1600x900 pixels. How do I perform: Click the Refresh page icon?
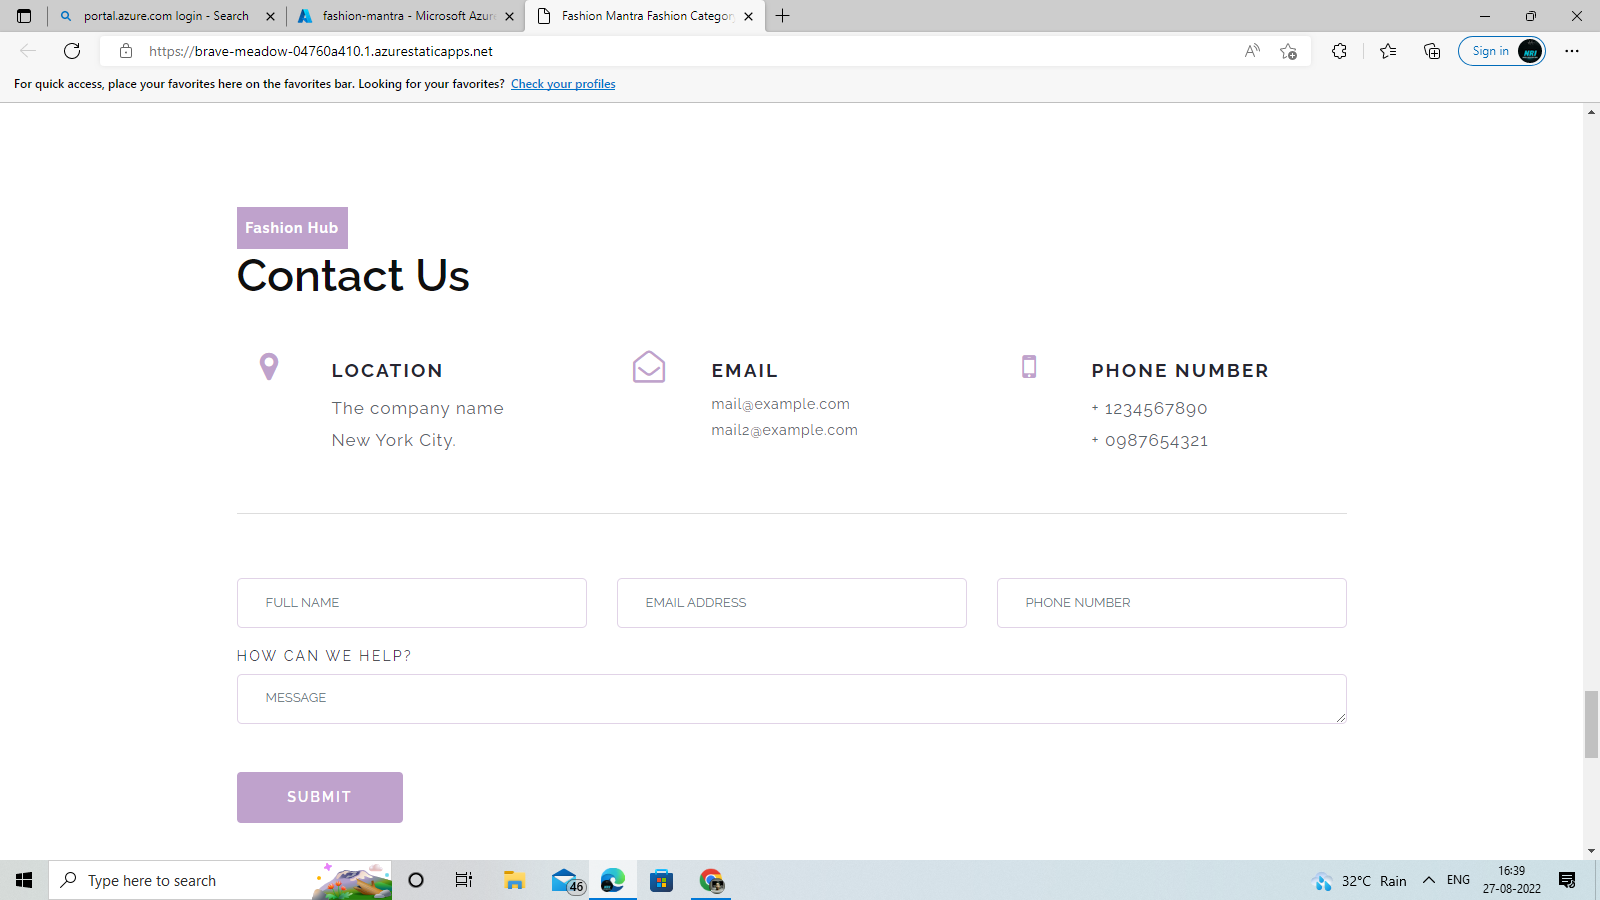(71, 51)
